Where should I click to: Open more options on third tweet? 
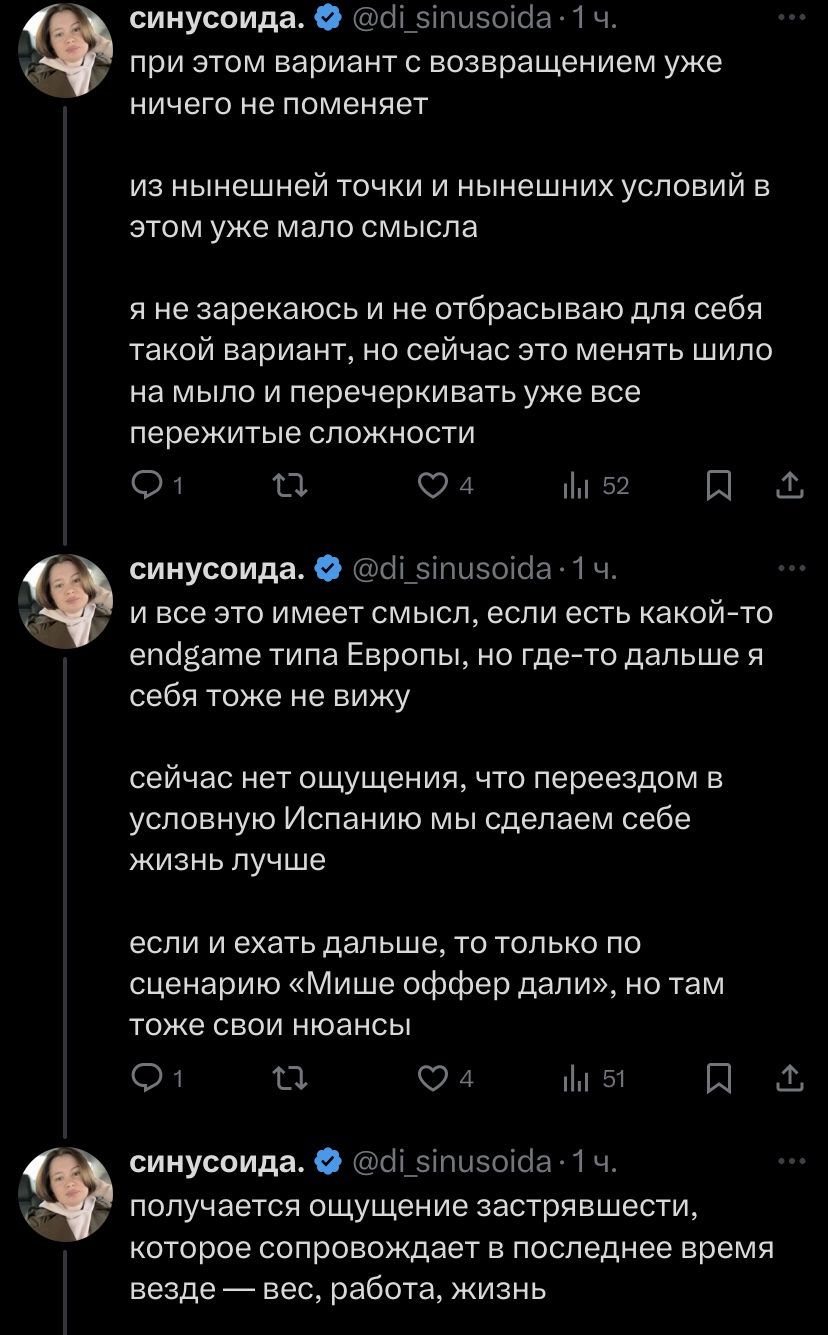point(791,1161)
